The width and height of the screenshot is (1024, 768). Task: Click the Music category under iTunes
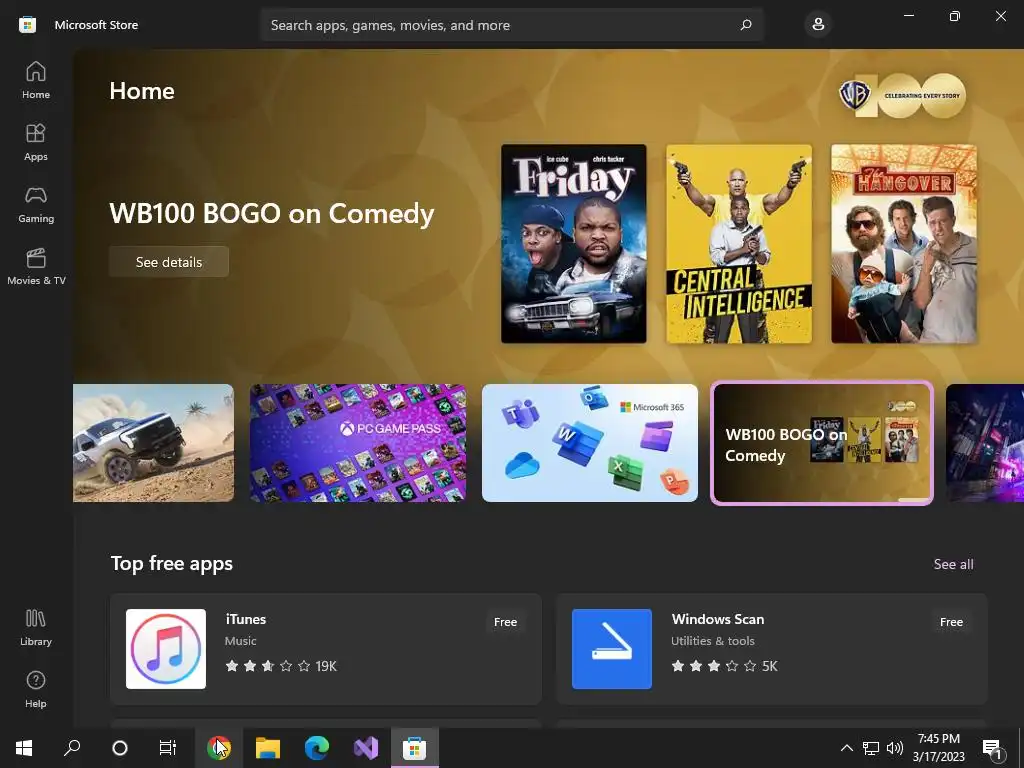pos(240,641)
